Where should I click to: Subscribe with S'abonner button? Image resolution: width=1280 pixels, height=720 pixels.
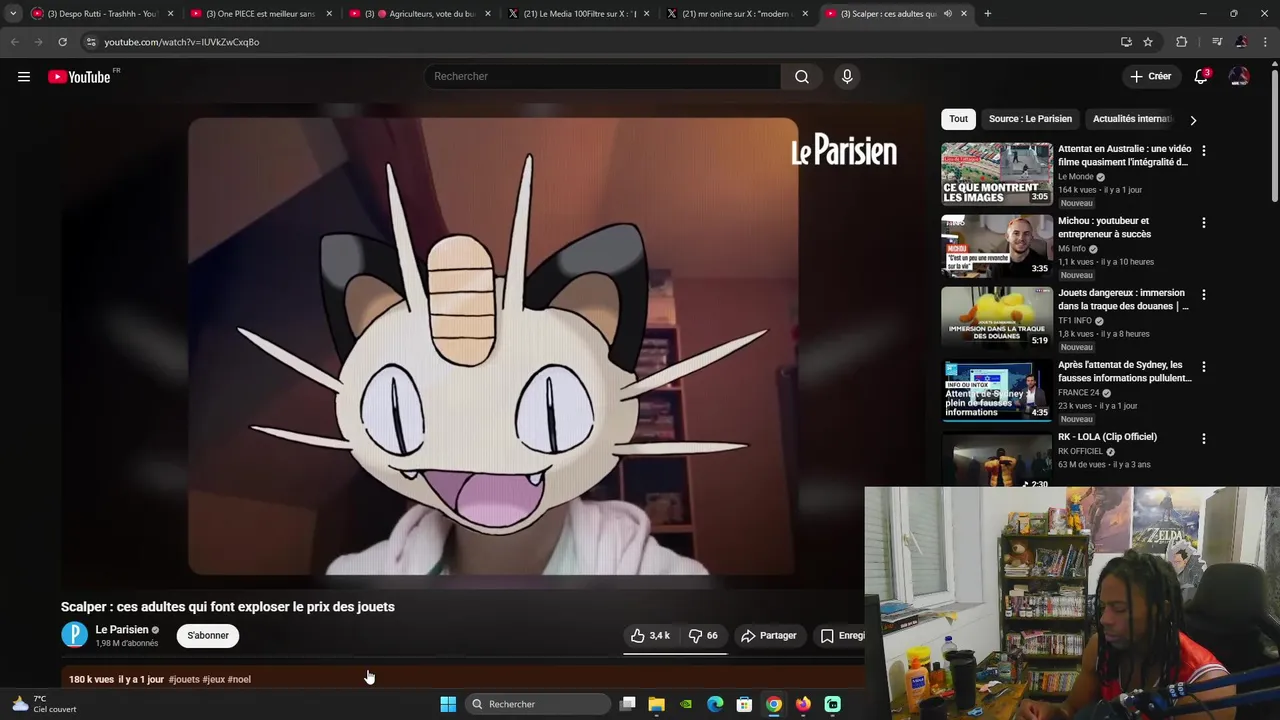pos(208,635)
